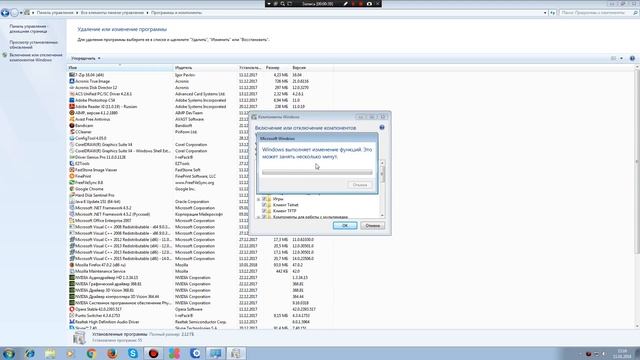The width and height of the screenshot is (640, 360).
Task: Toggle Компоненты для работы с мультимедиа checkbox
Action: tap(264, 217)
